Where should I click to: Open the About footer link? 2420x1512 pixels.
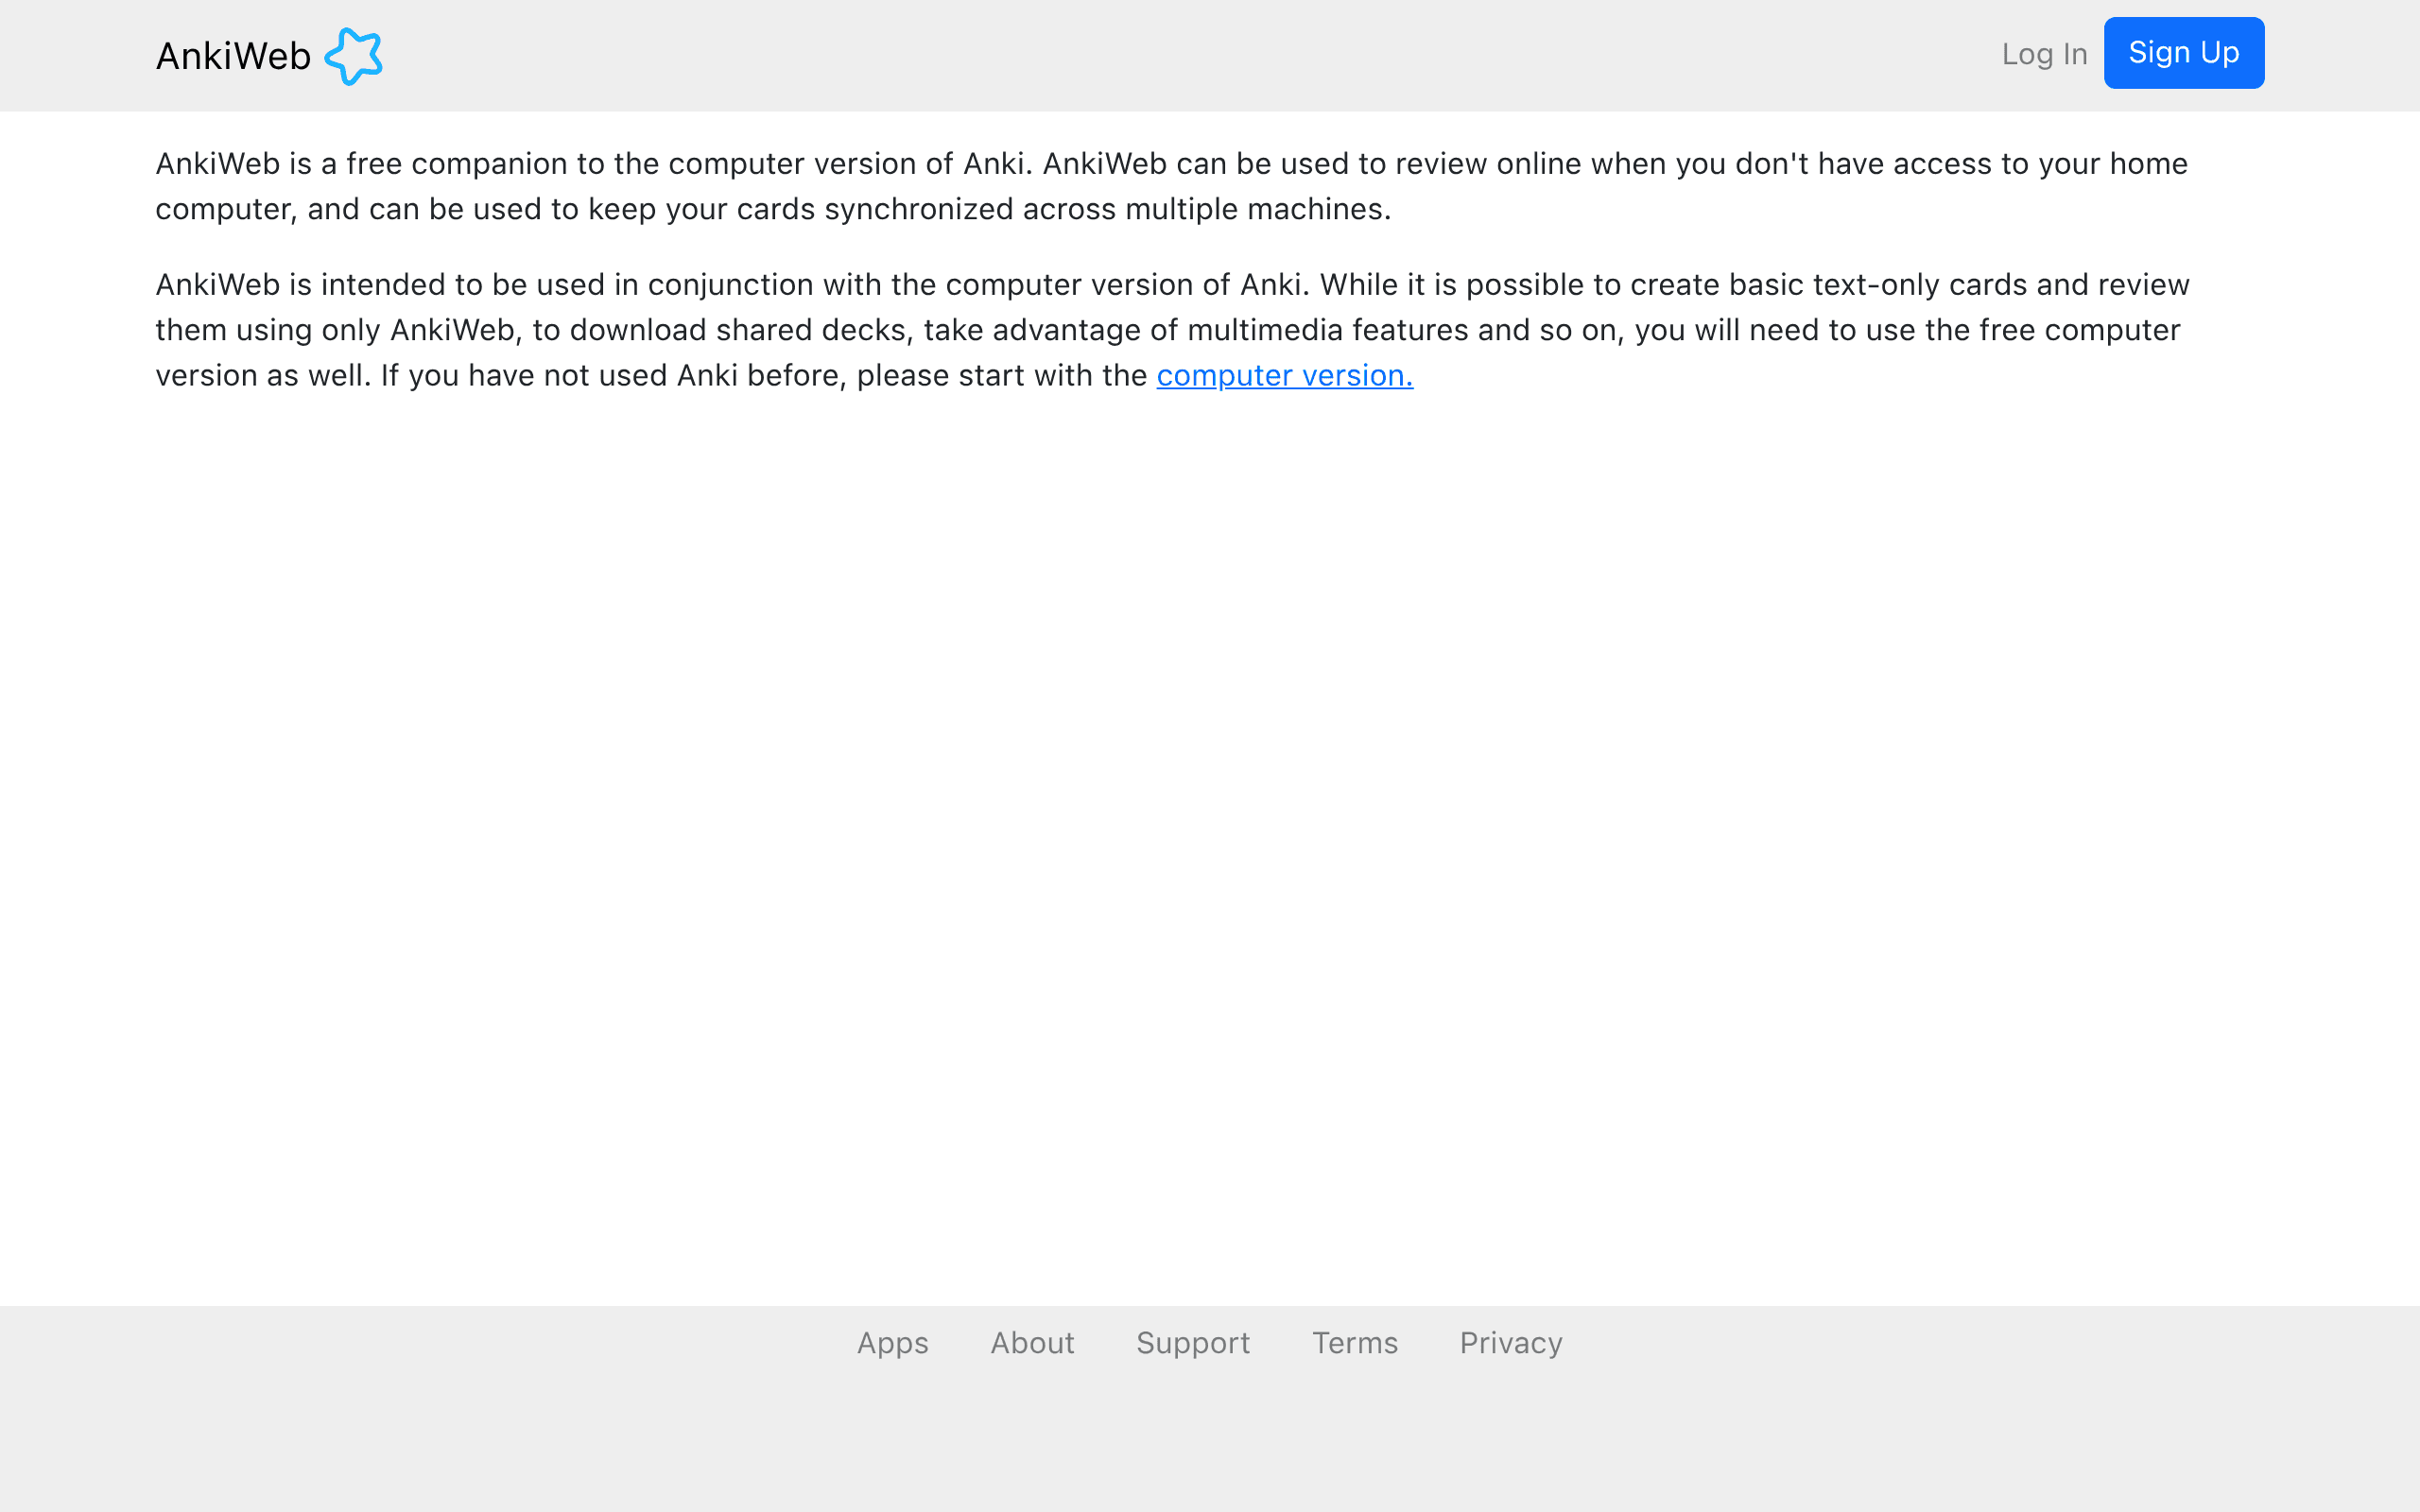point(1032,1342)
